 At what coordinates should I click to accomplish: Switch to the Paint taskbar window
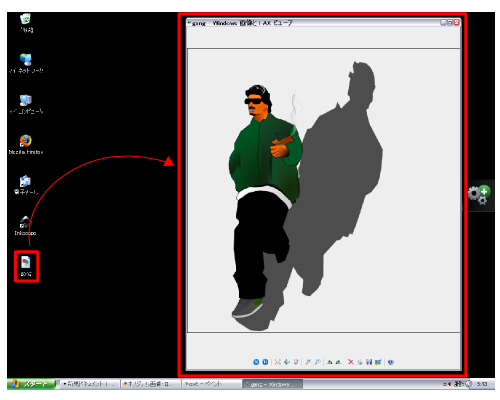(x=211, y=384)
